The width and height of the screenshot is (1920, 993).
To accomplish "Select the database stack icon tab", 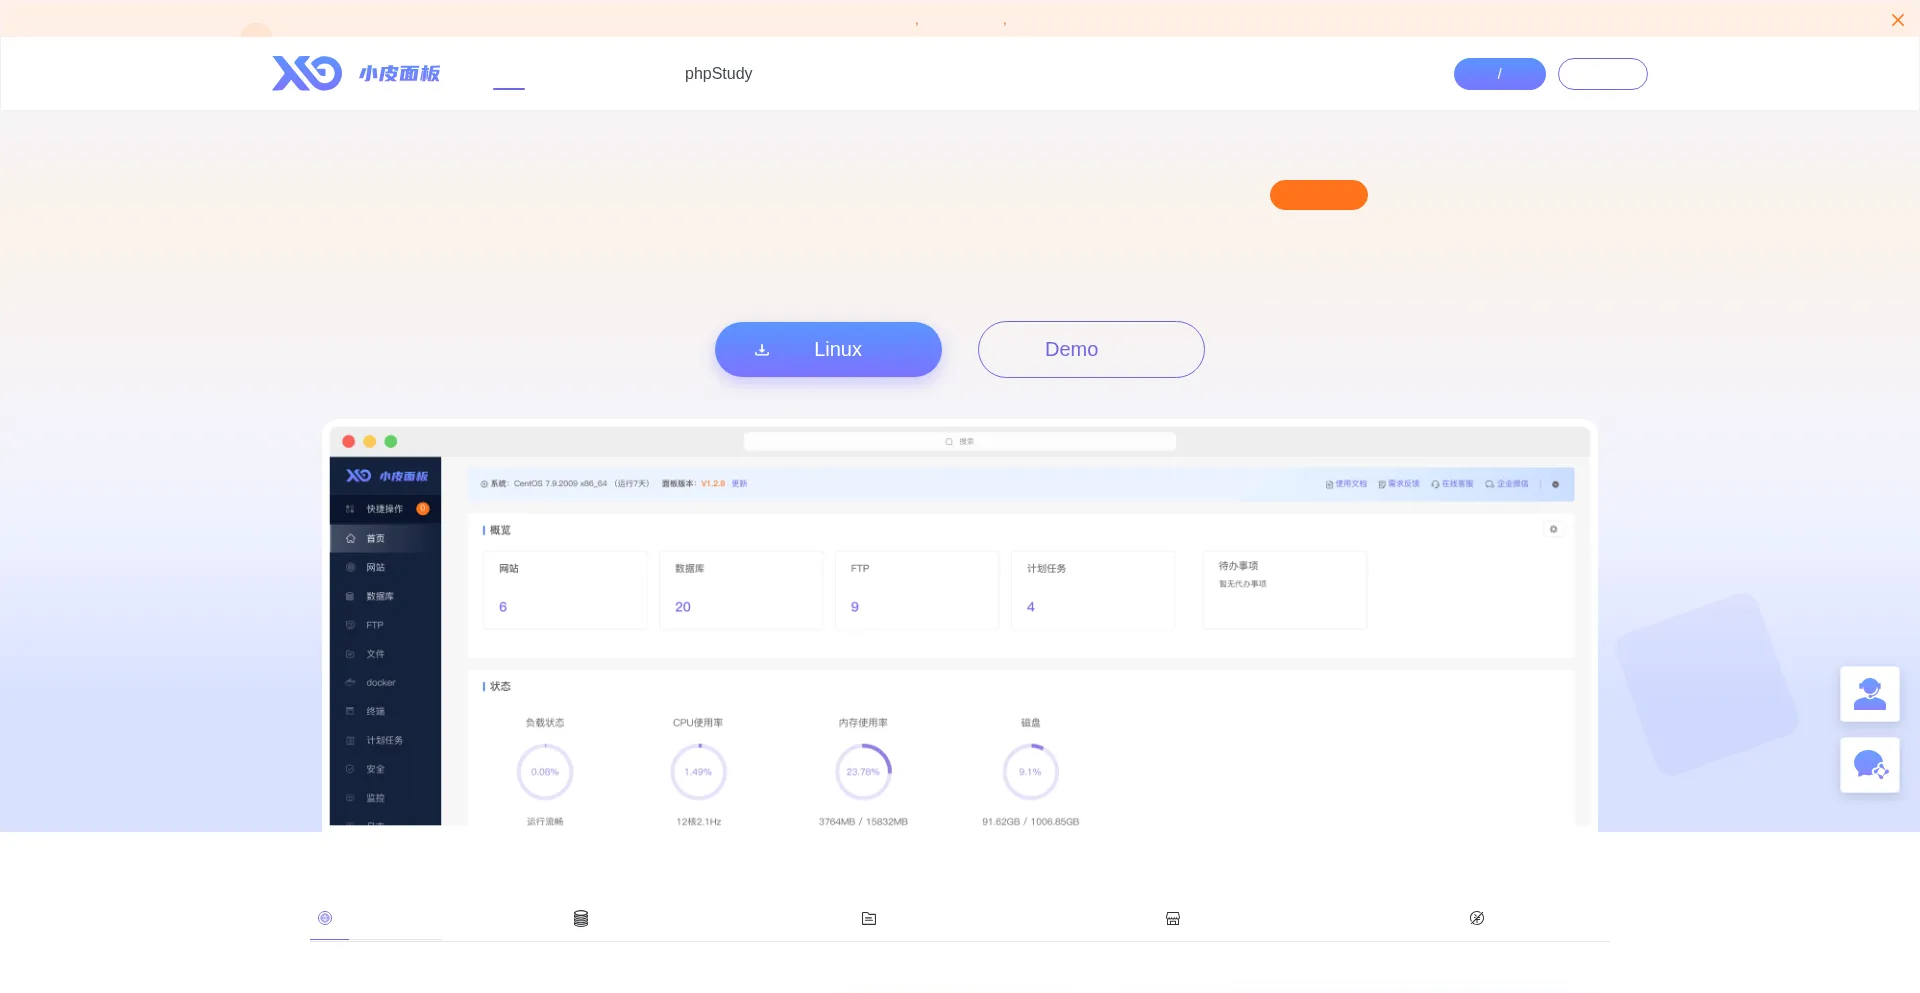I will (581, 918).
